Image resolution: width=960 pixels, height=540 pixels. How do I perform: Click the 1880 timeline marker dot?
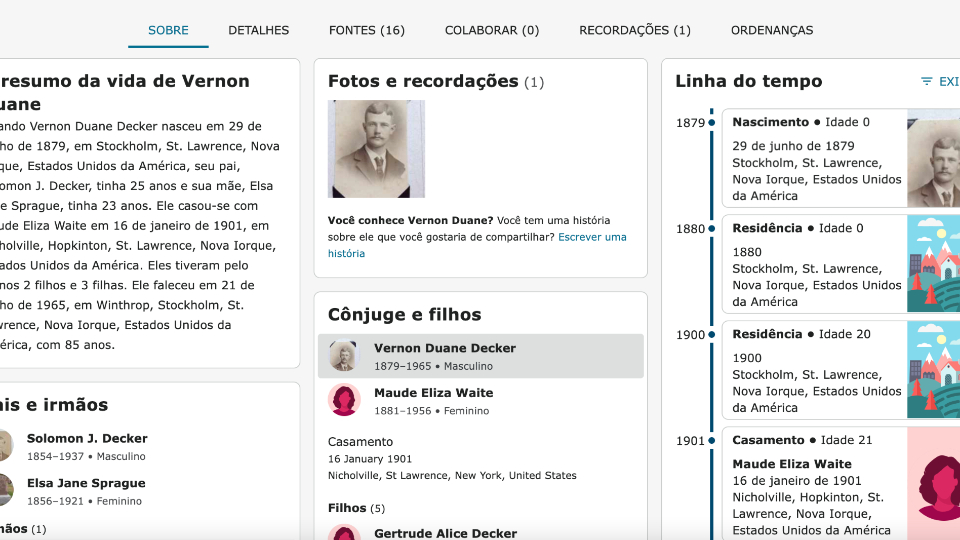tap(711, 228)
